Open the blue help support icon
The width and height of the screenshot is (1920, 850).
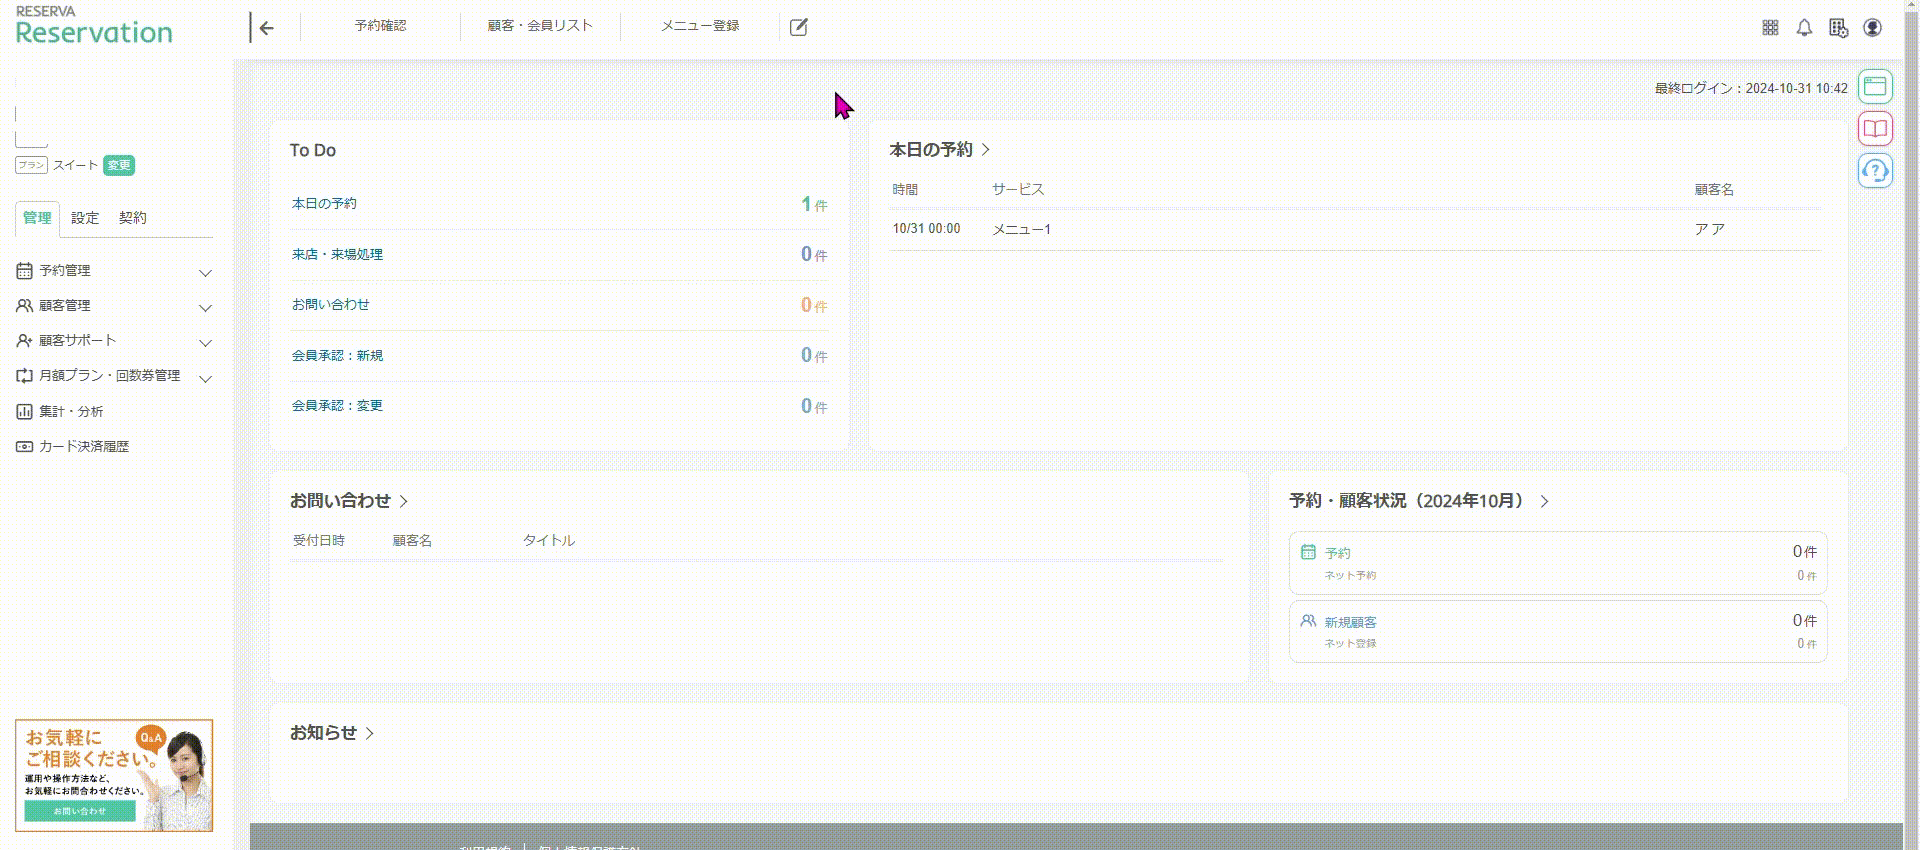[1875, 171]
